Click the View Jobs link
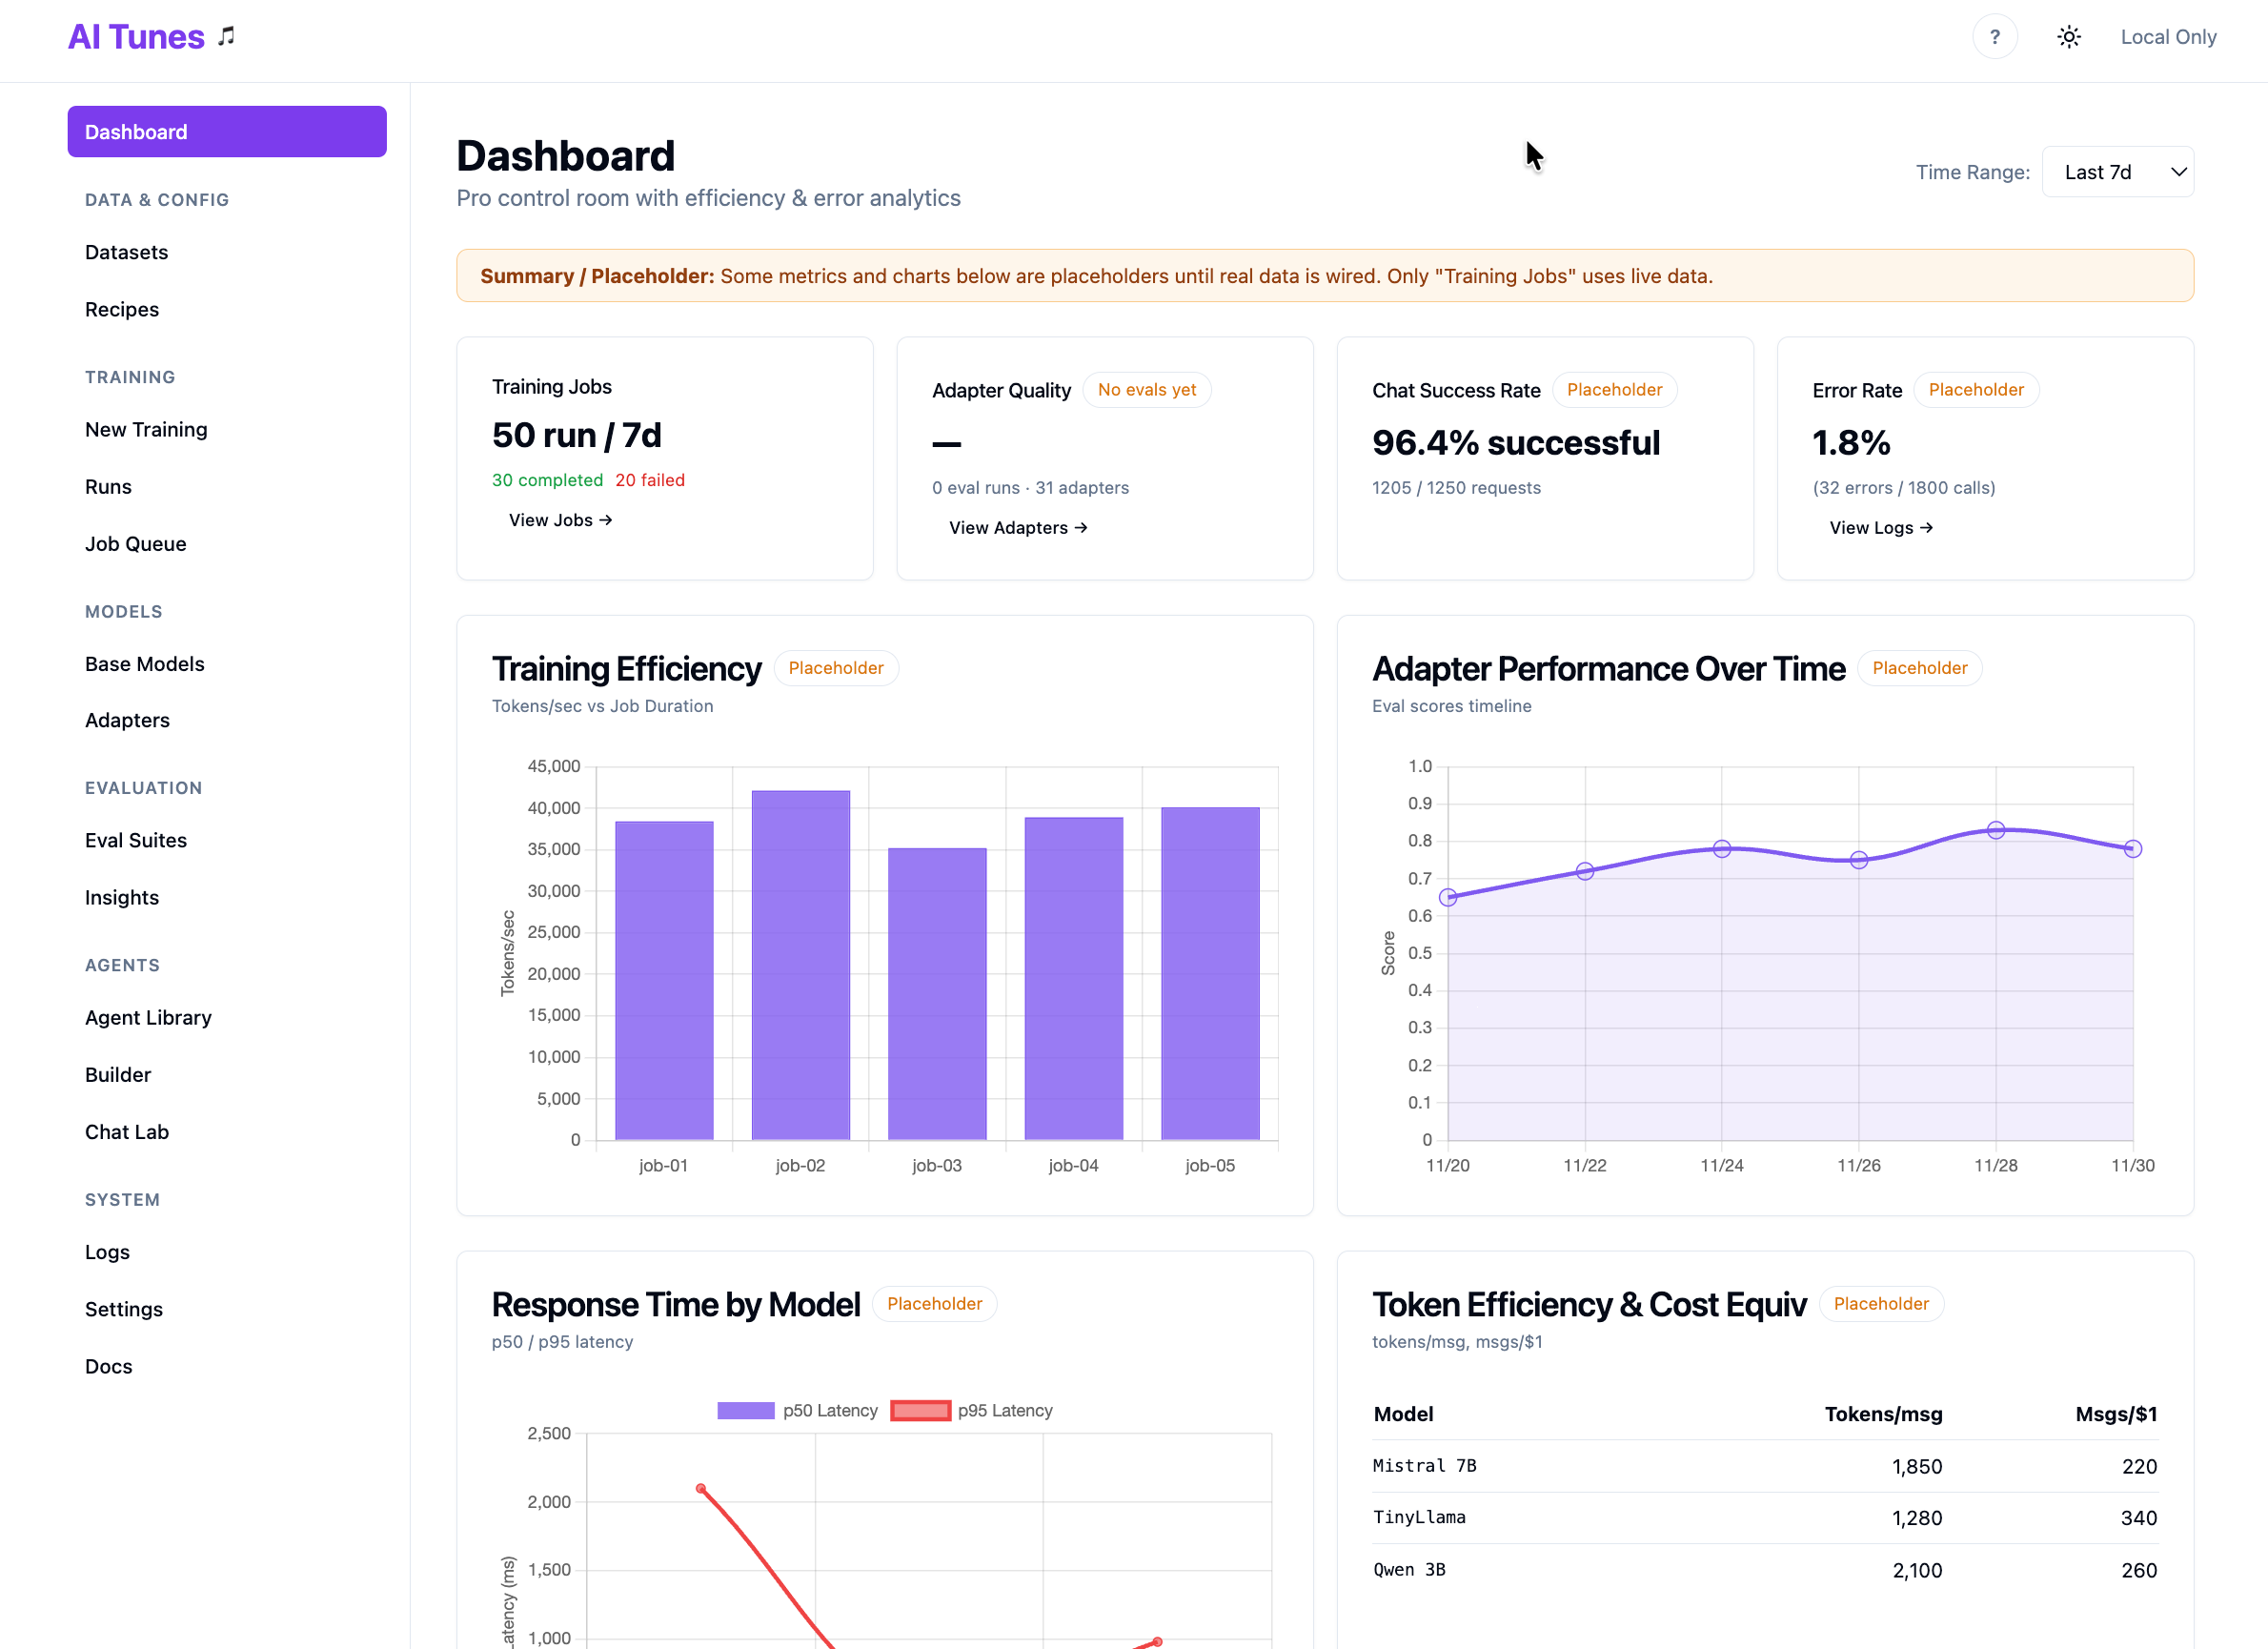2268x1649 pixels. (560, 520)
